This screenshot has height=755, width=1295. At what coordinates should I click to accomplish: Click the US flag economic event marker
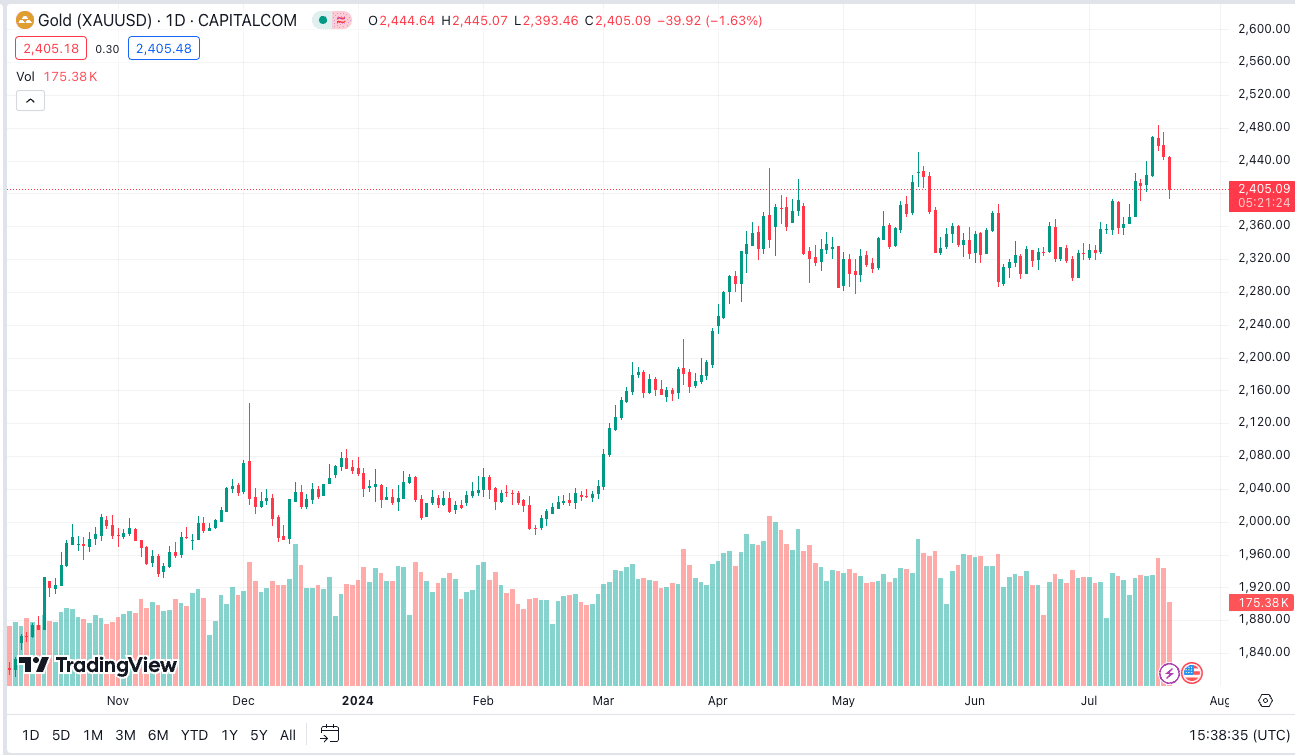click(1192, 673)
